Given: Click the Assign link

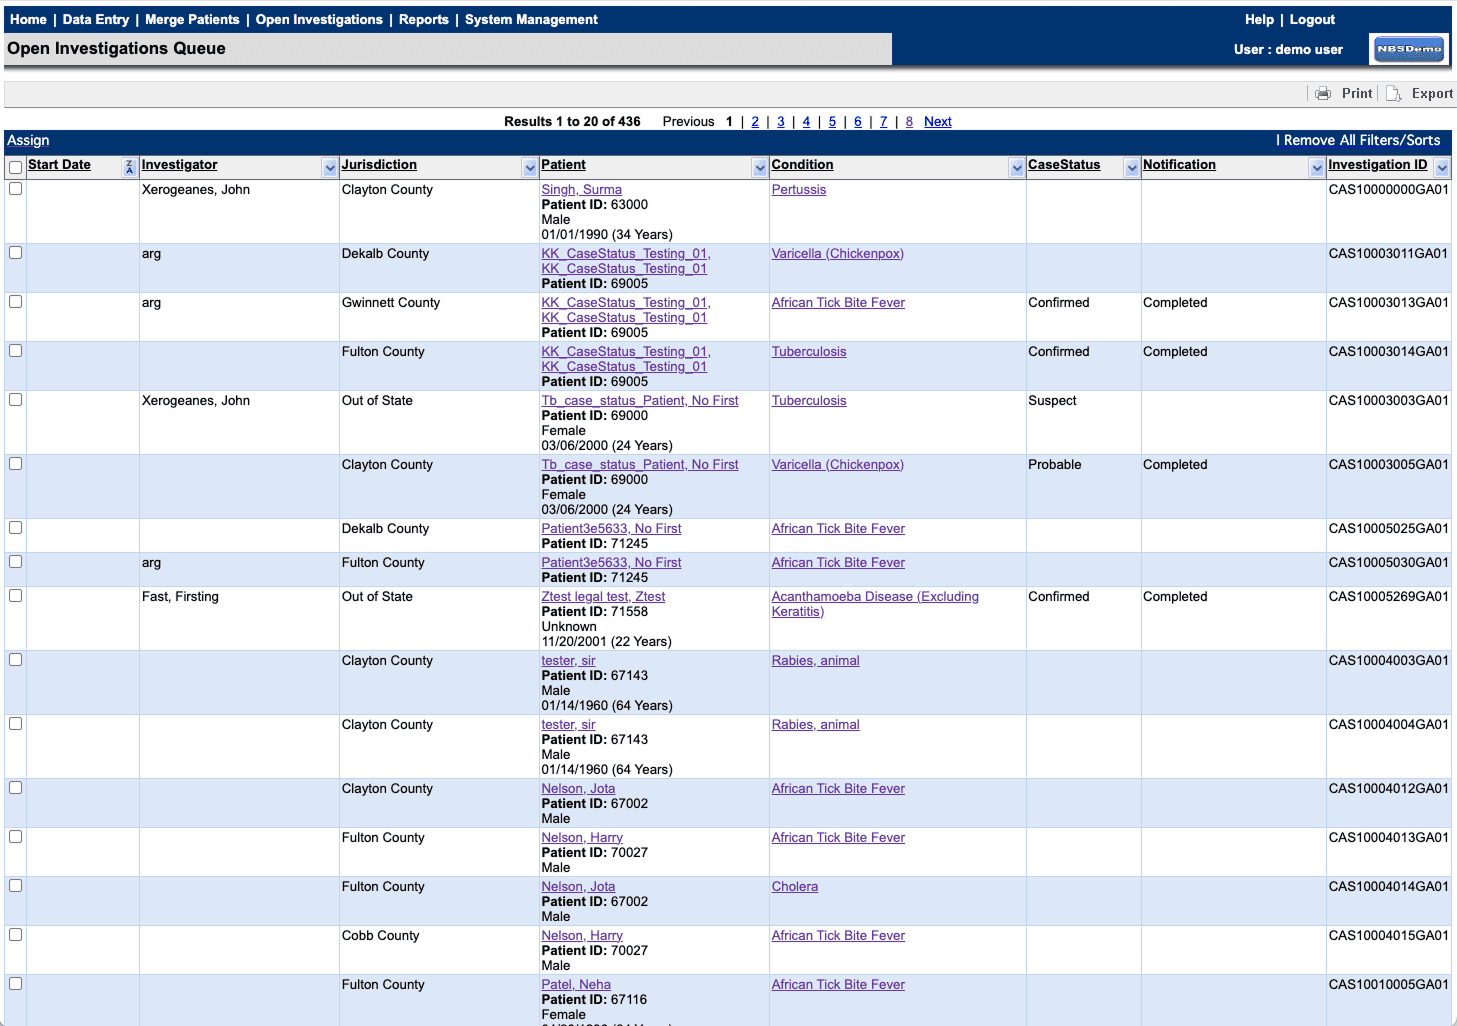Looking at the screenshot, I should point(28,141).
